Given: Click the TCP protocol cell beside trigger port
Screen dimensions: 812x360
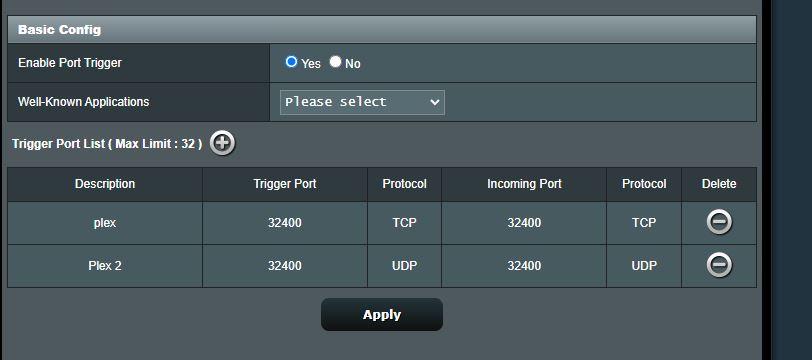Looking at the screenshot, I should click(404, 223).
